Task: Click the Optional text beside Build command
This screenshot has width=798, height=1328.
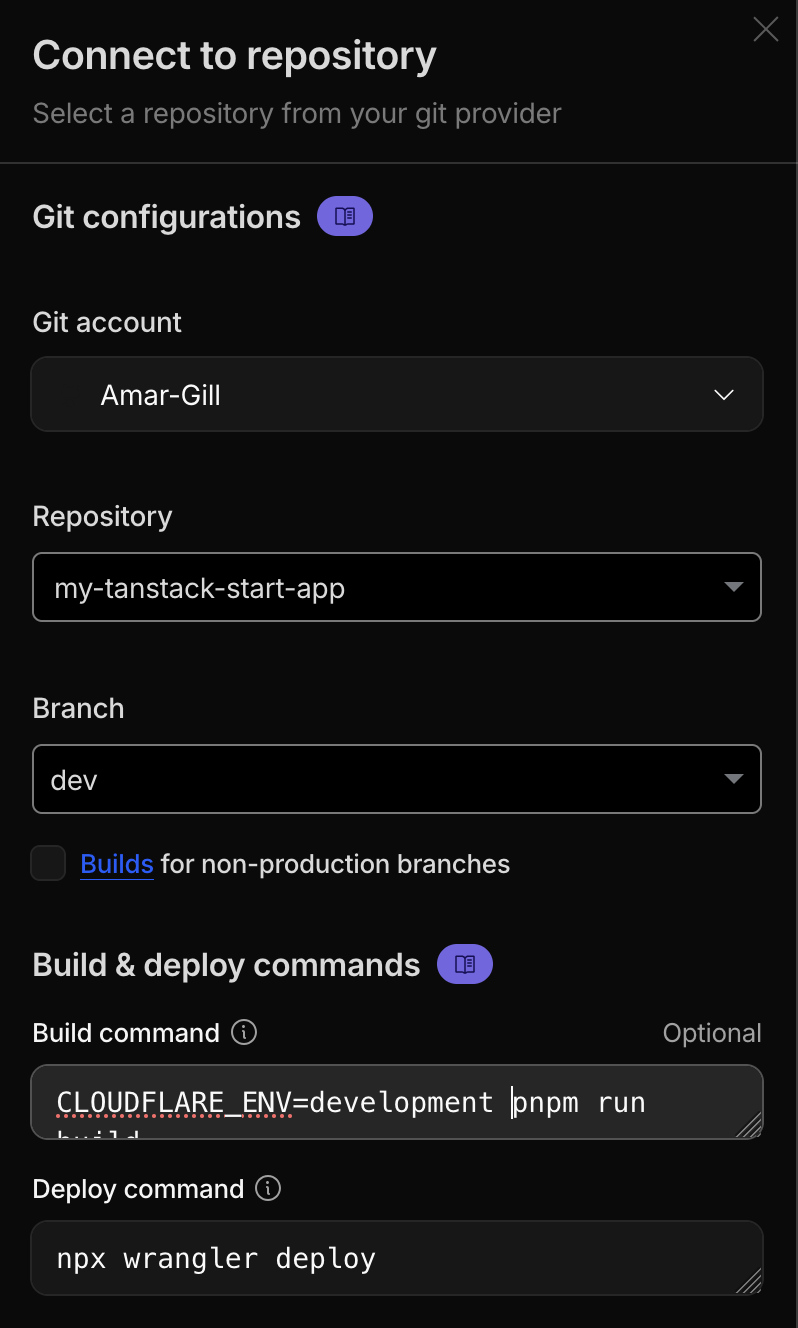Action: pyautogui.click(x=712, y=1033)
